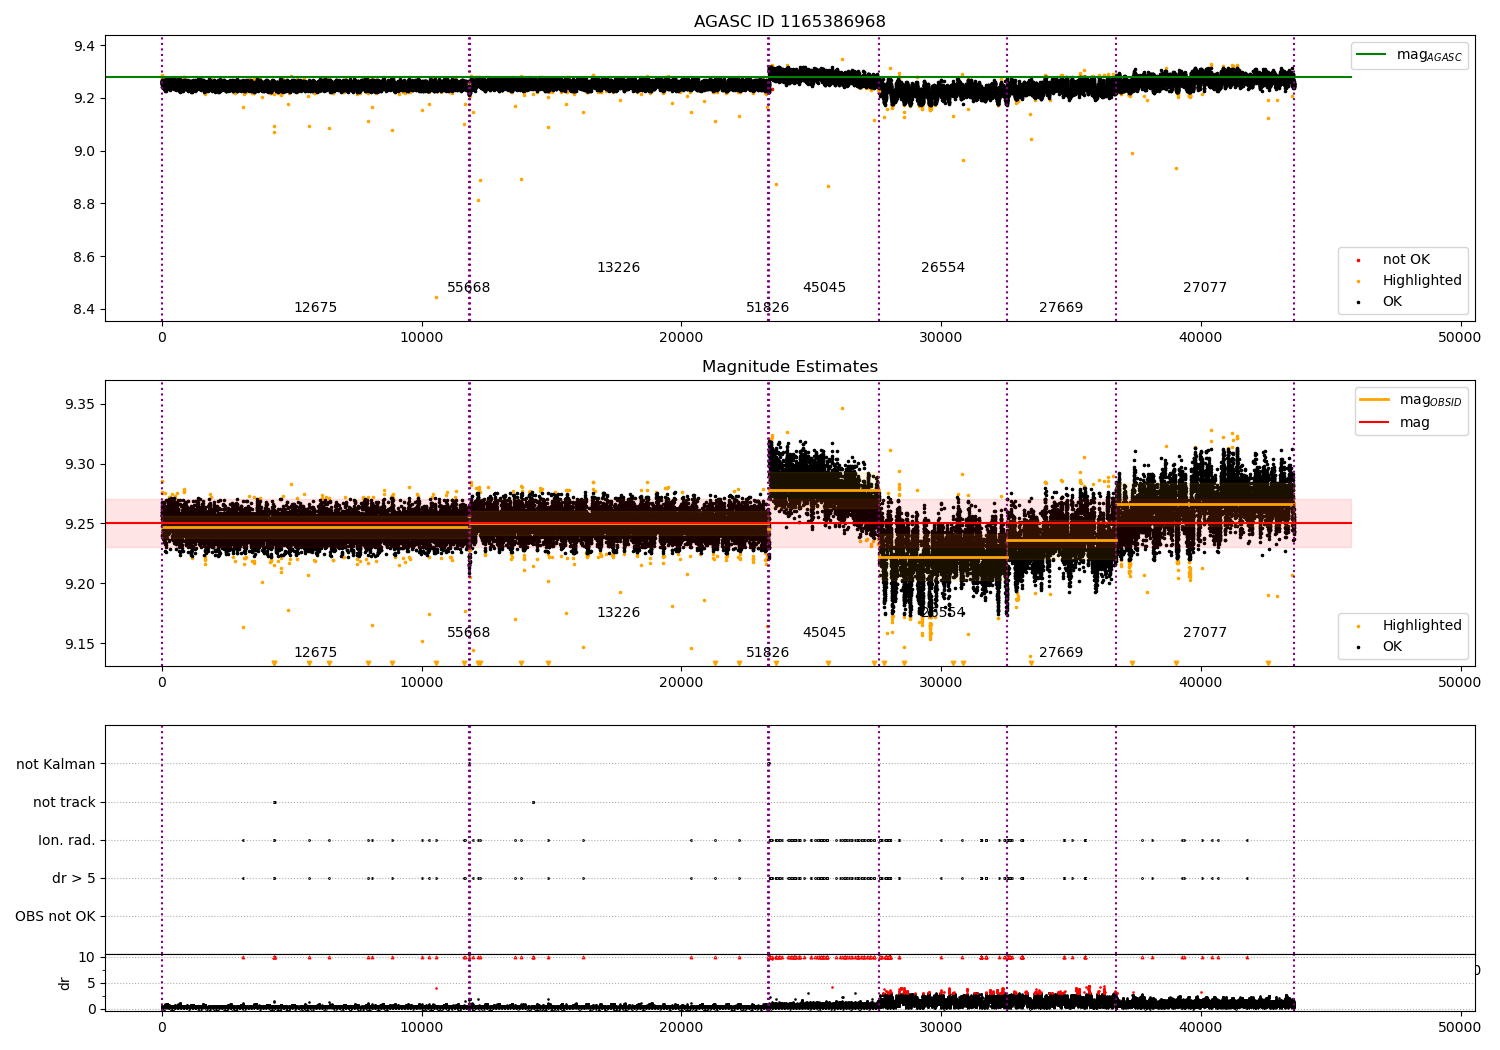Click OBSID label 55668 in the top plot
1500x1050 pixels.
pyautogui.click(x=468, y=288)
